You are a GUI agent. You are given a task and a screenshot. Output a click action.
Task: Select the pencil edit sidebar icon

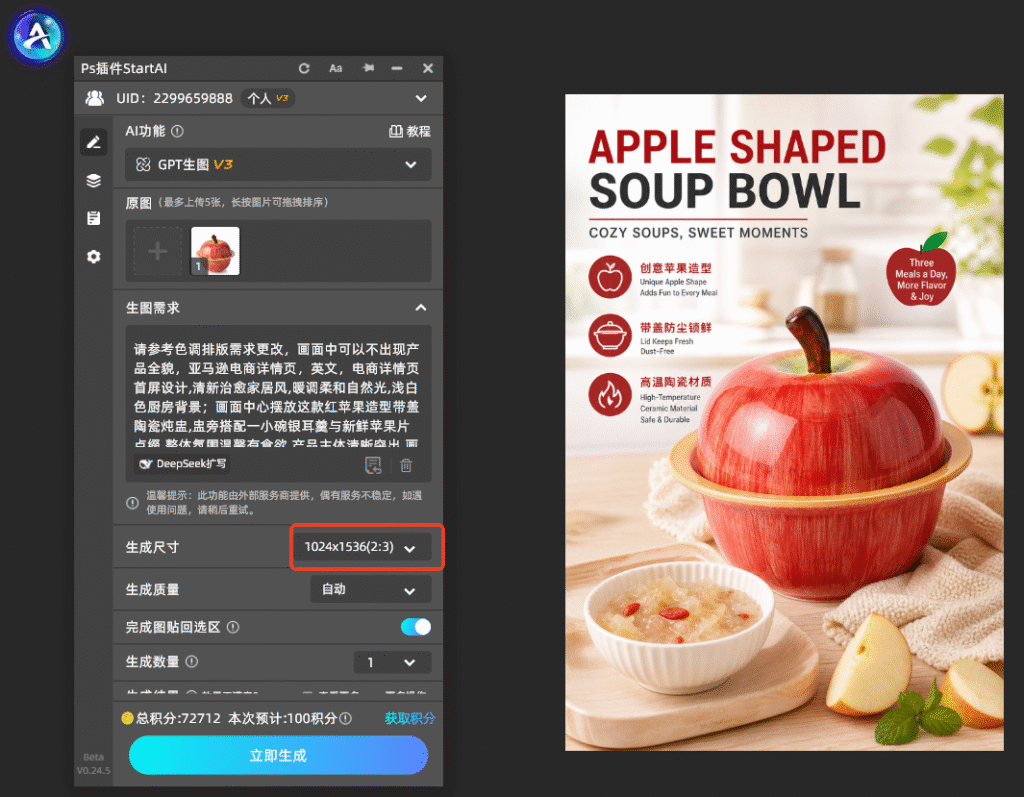pos(93,142)
